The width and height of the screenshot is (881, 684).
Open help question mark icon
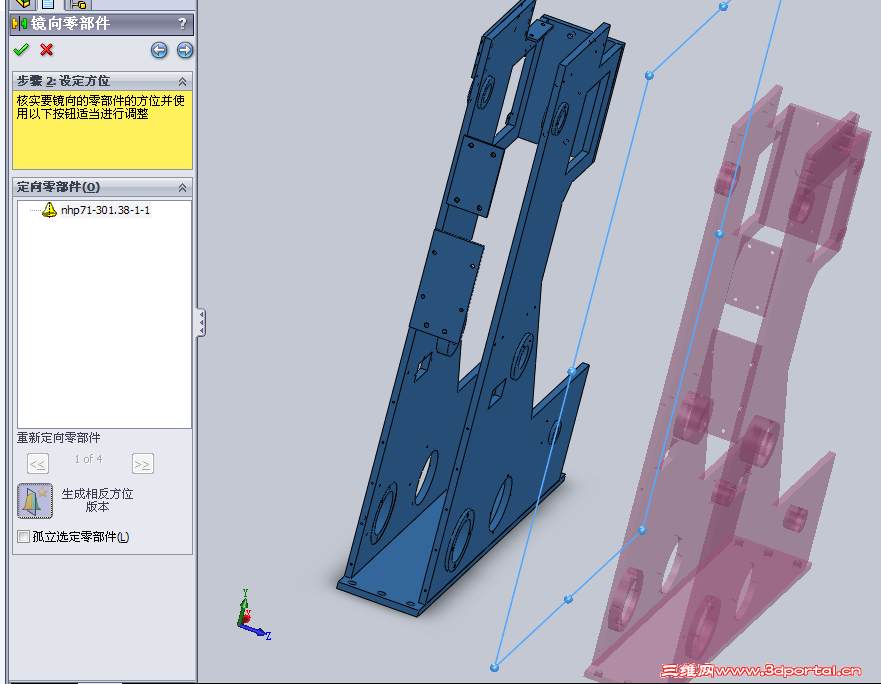[x=182, y=24]
